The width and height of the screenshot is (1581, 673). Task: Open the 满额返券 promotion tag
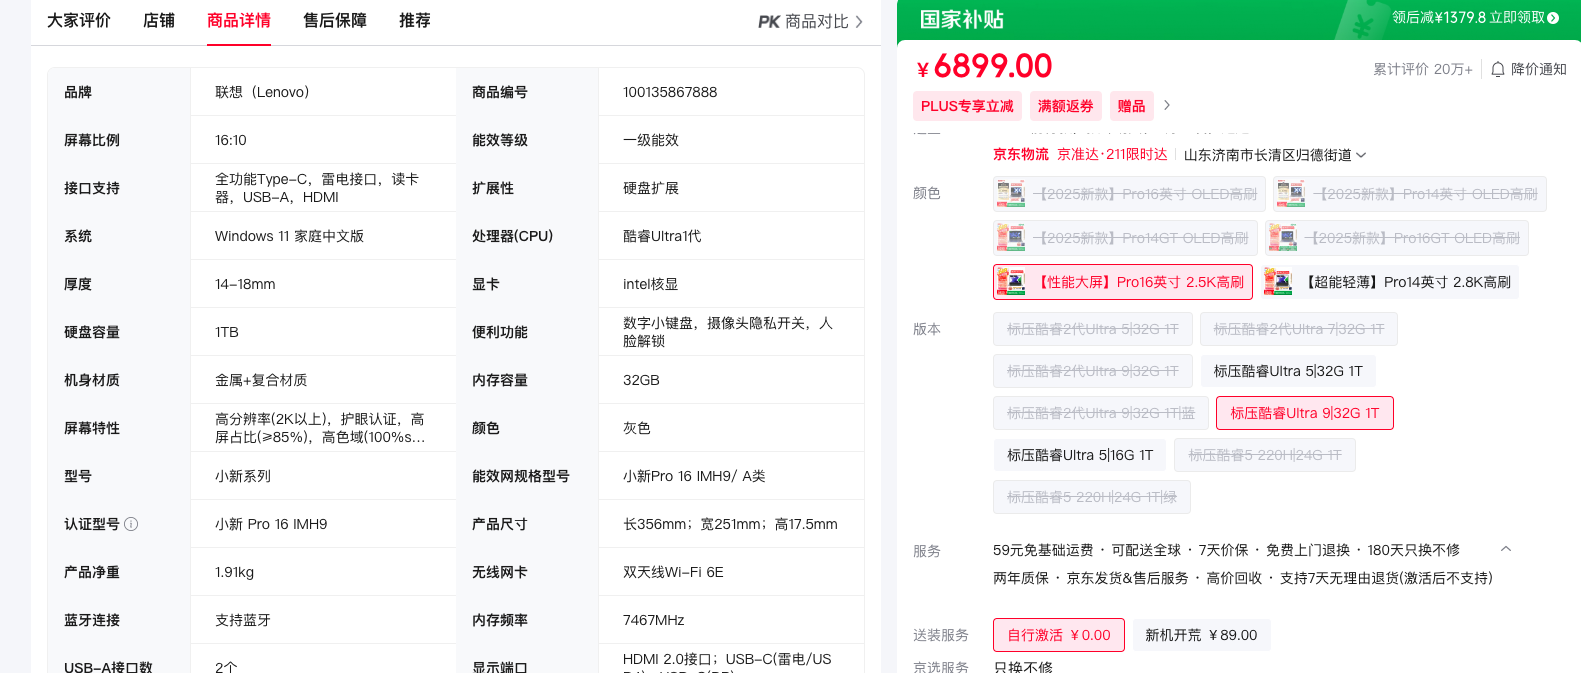tap(1066, 106)
